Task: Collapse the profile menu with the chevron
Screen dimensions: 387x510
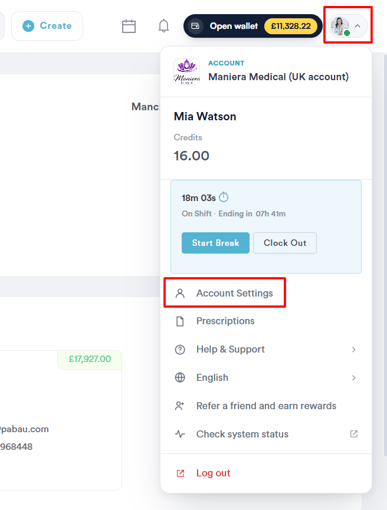Action: pyautogui.click(x=357, y=26)
